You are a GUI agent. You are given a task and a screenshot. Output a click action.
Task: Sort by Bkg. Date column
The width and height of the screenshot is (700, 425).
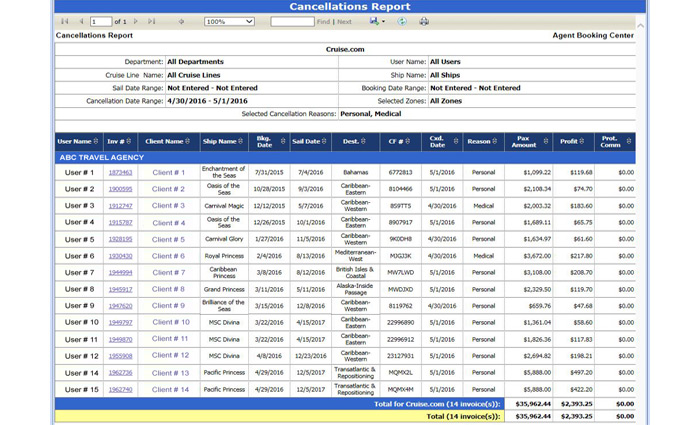[x=283, y=141]
